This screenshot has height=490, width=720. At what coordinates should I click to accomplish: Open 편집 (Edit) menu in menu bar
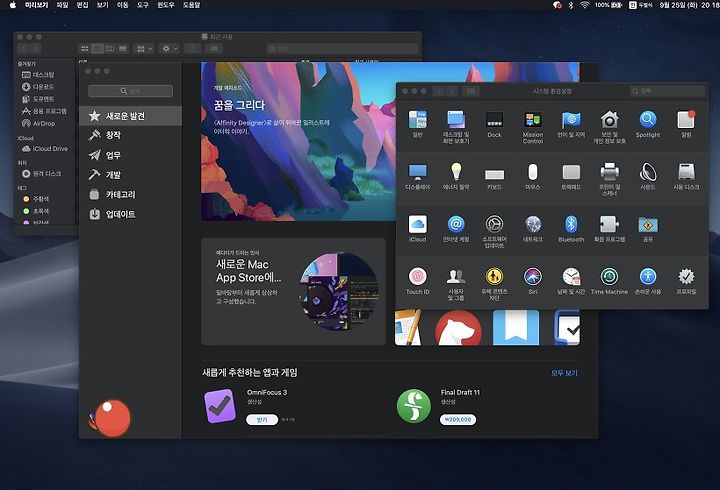click(x=82, y=5)
